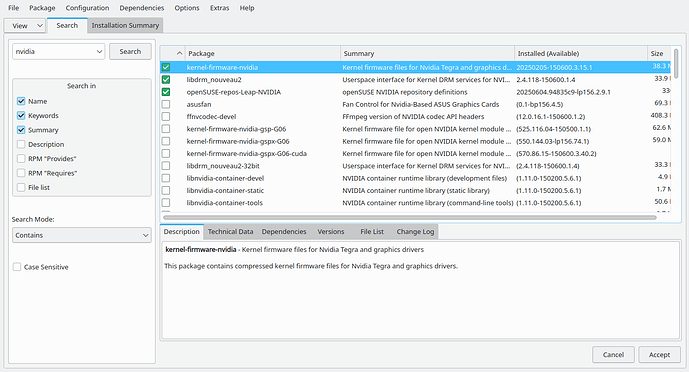Toggle install status of kernel-firmware-nvidia
This screenshot has width=689, height=372.
click(166, 67)
